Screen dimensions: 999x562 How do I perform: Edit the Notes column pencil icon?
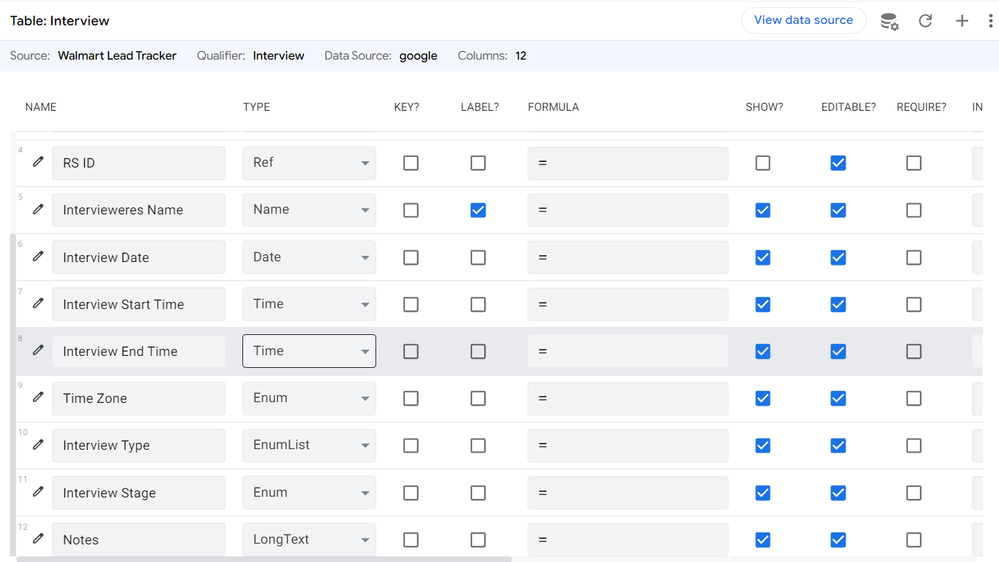click(38, 539)
